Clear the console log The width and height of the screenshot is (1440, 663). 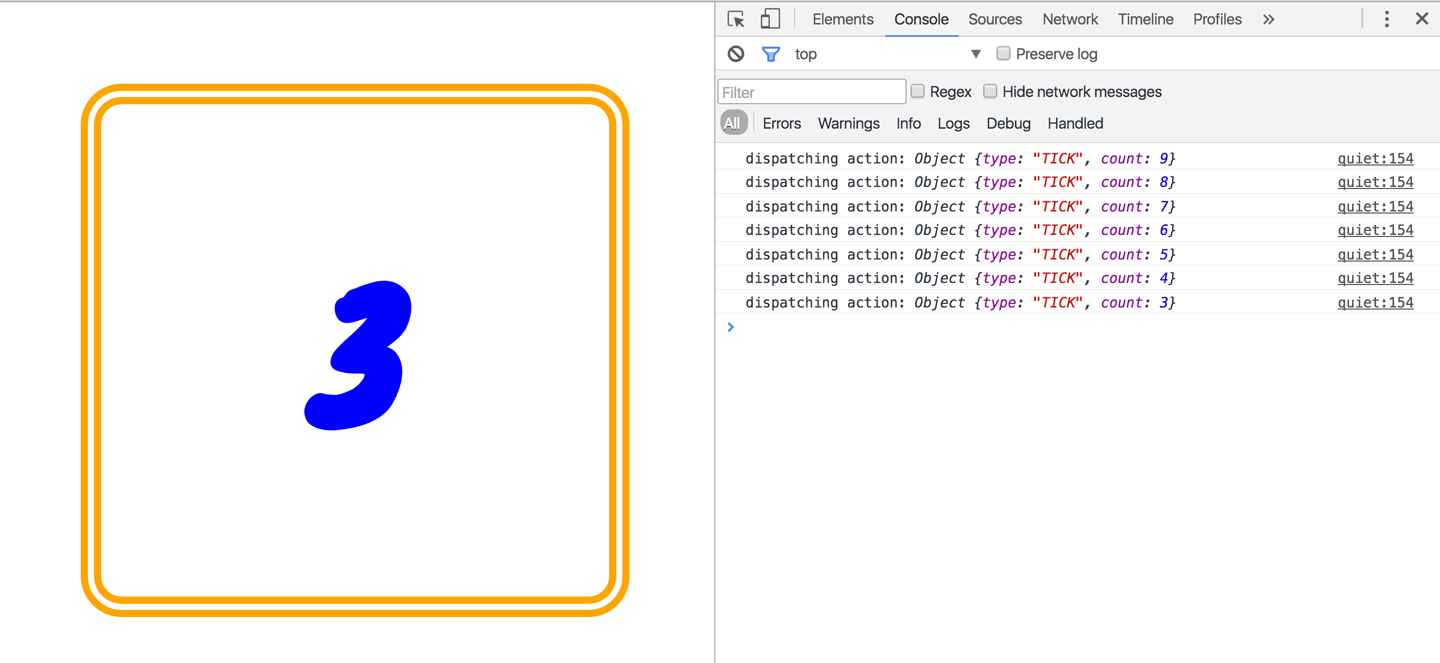tap(736, 54)
